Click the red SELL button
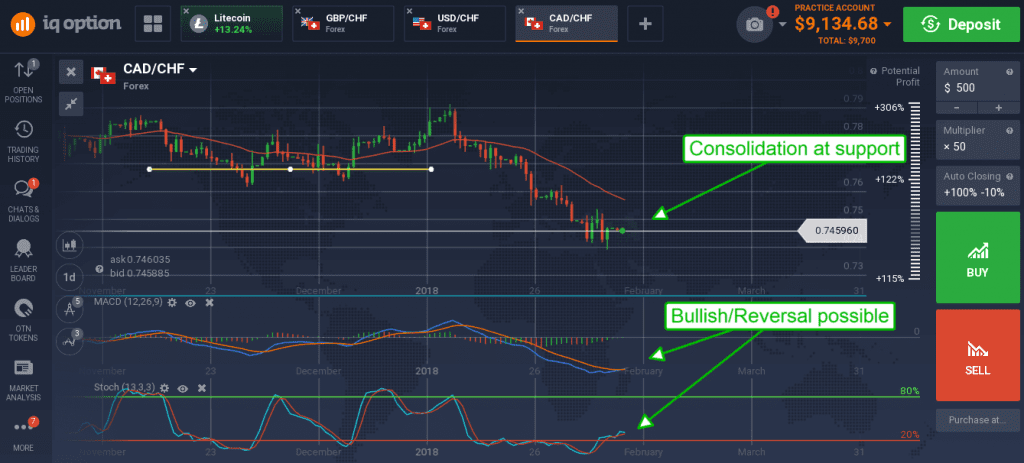1024x463 pixels. [x=978, y=355]
